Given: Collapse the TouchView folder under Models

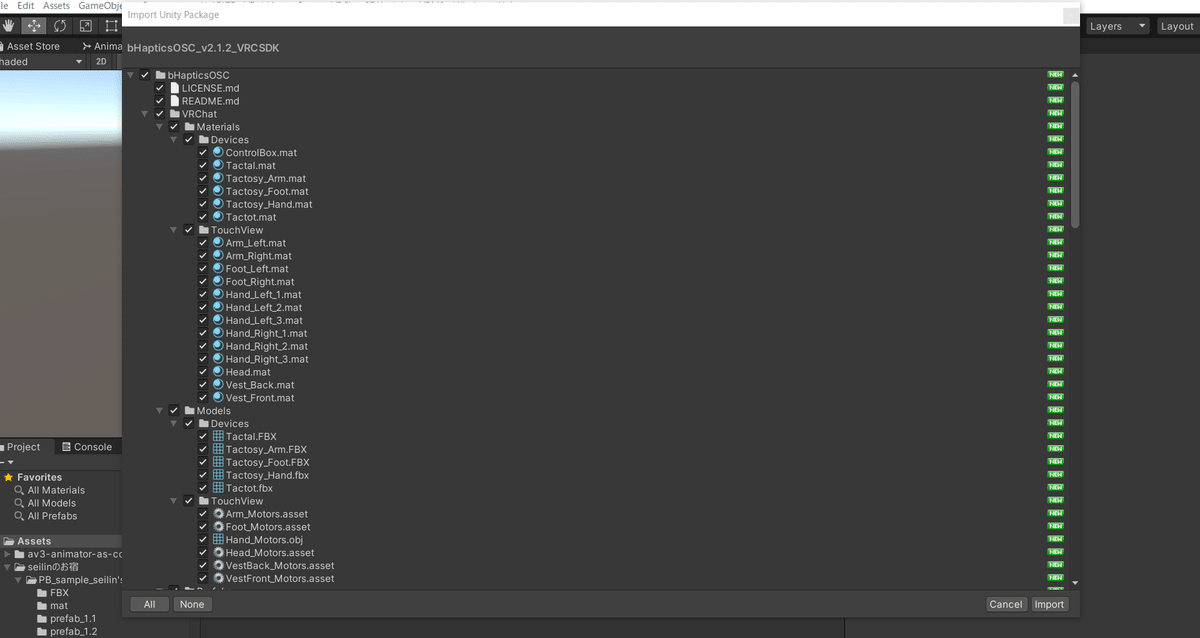Looking at the screenshot, I should pyautogui.click(x=174, y=501).
